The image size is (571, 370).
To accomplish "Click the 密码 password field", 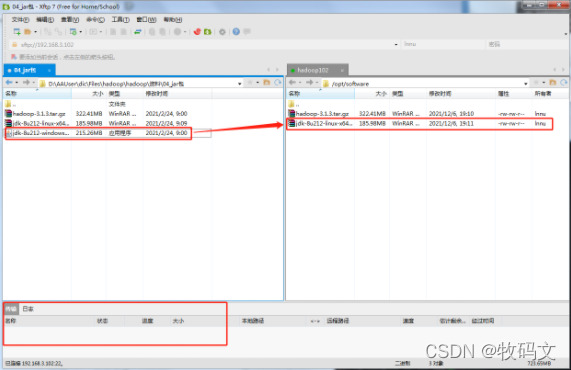I will pyautogui.click(x=526, y=44).
